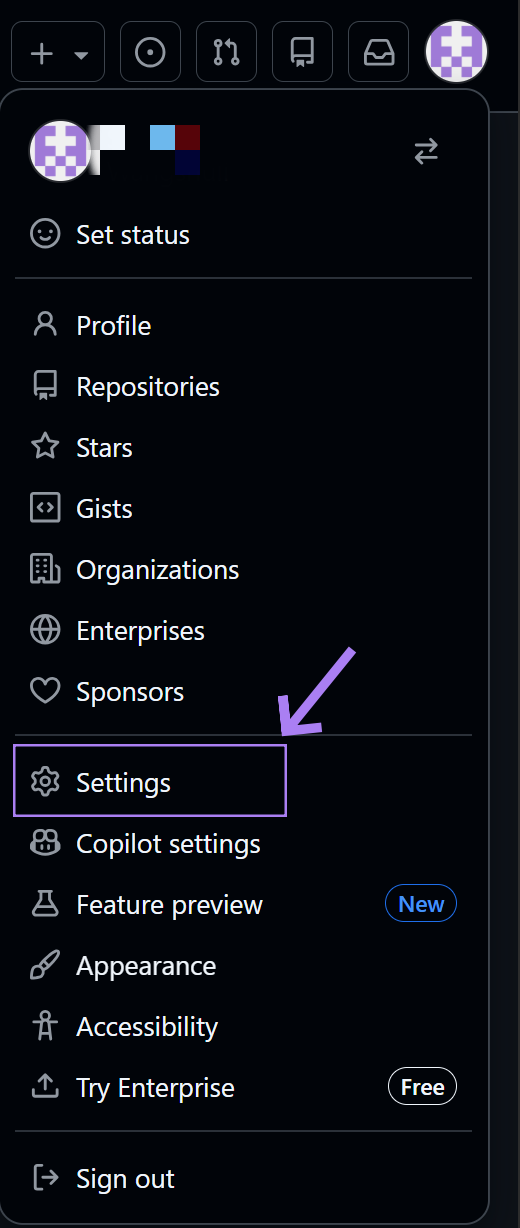
Task: Open the Pull requests icon
Action: (226, 52)
